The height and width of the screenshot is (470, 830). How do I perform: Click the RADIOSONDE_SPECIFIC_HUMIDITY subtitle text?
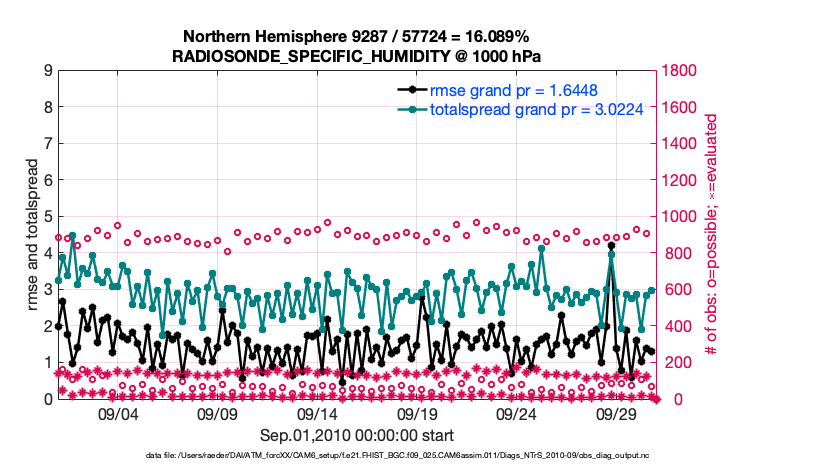(358, 56)
